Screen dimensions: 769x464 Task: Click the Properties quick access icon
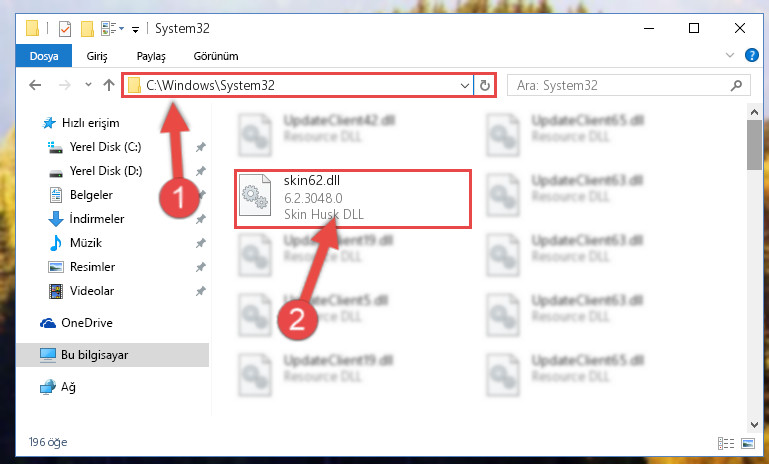point(65,29)
